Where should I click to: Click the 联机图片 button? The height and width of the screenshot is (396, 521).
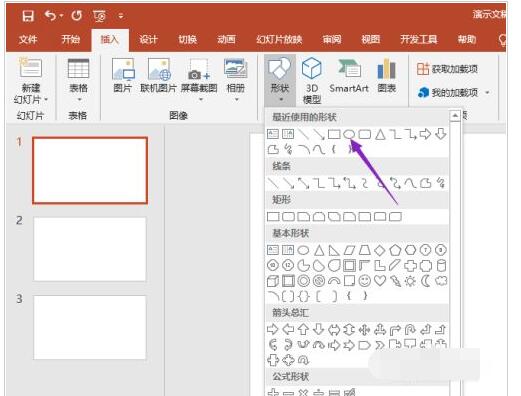pyautogui.click(x=158, y=76)
